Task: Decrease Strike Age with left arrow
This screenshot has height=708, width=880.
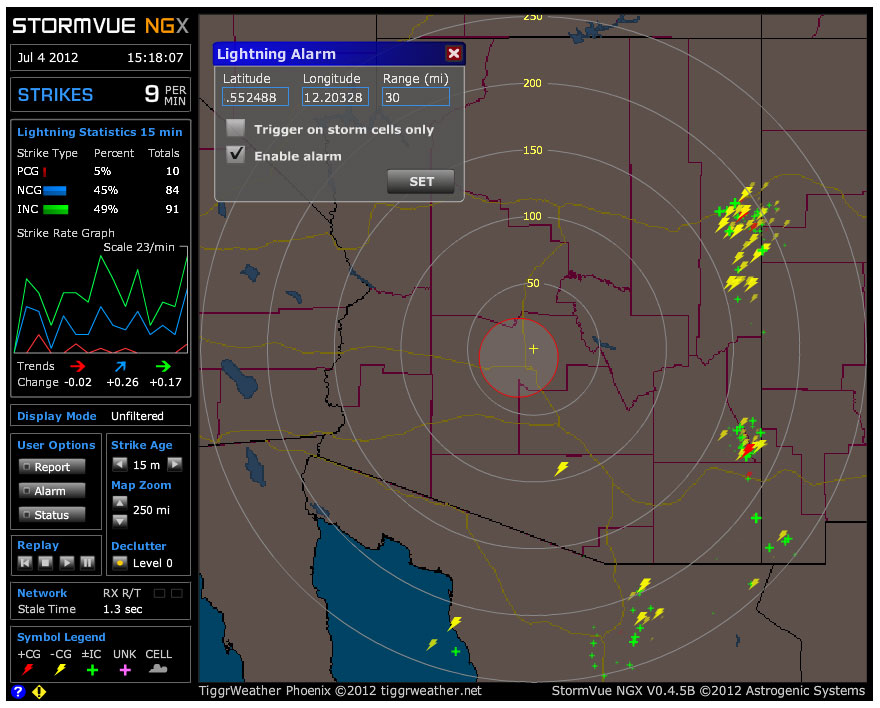Action: 120,464
